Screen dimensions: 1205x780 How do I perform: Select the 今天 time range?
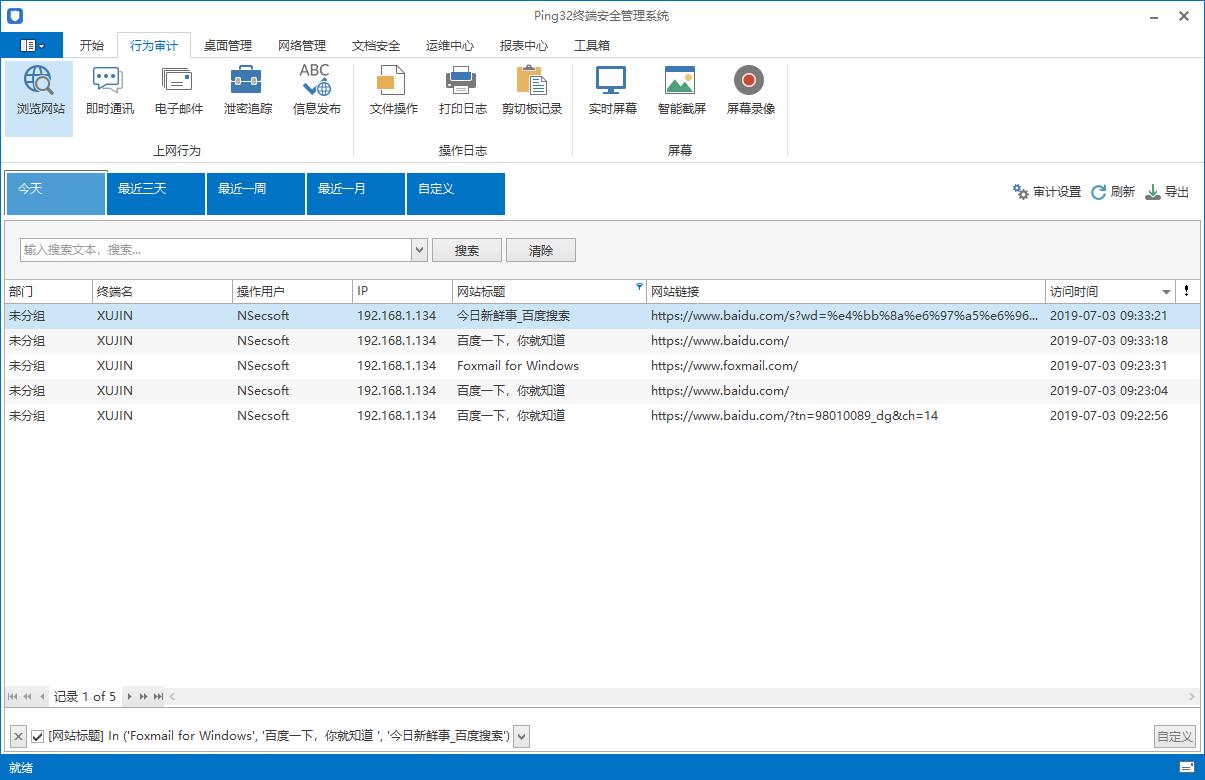point(56,193)
